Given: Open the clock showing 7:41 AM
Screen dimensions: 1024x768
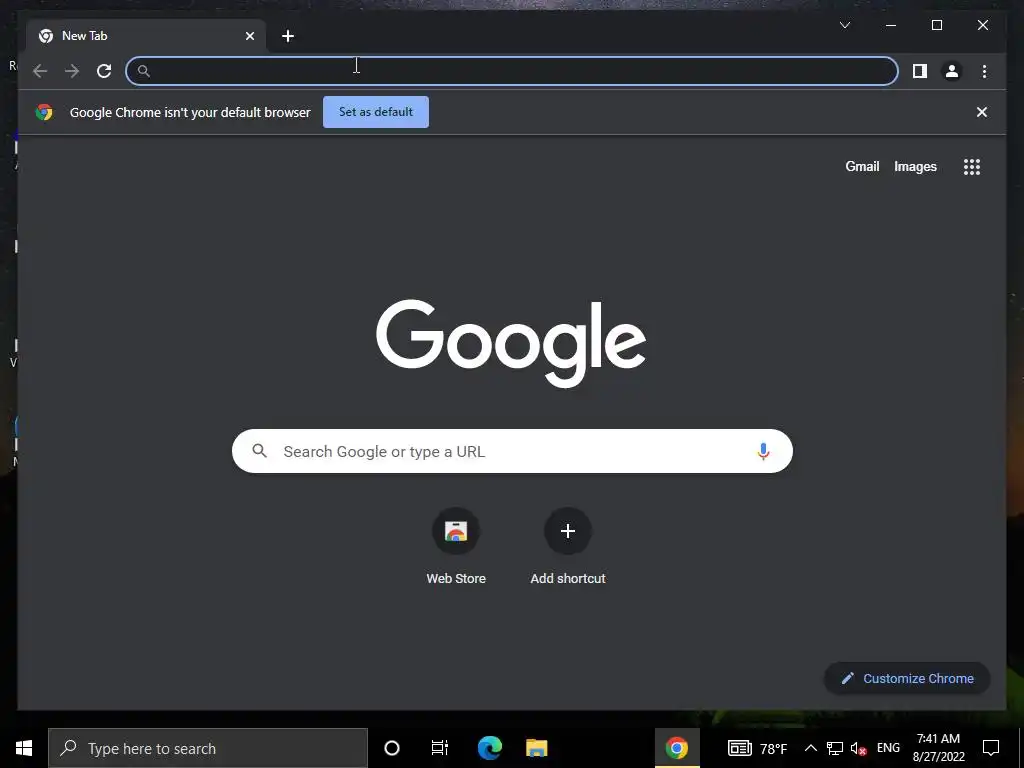Looking at the screenshot, I should click(x=938, y=748).
